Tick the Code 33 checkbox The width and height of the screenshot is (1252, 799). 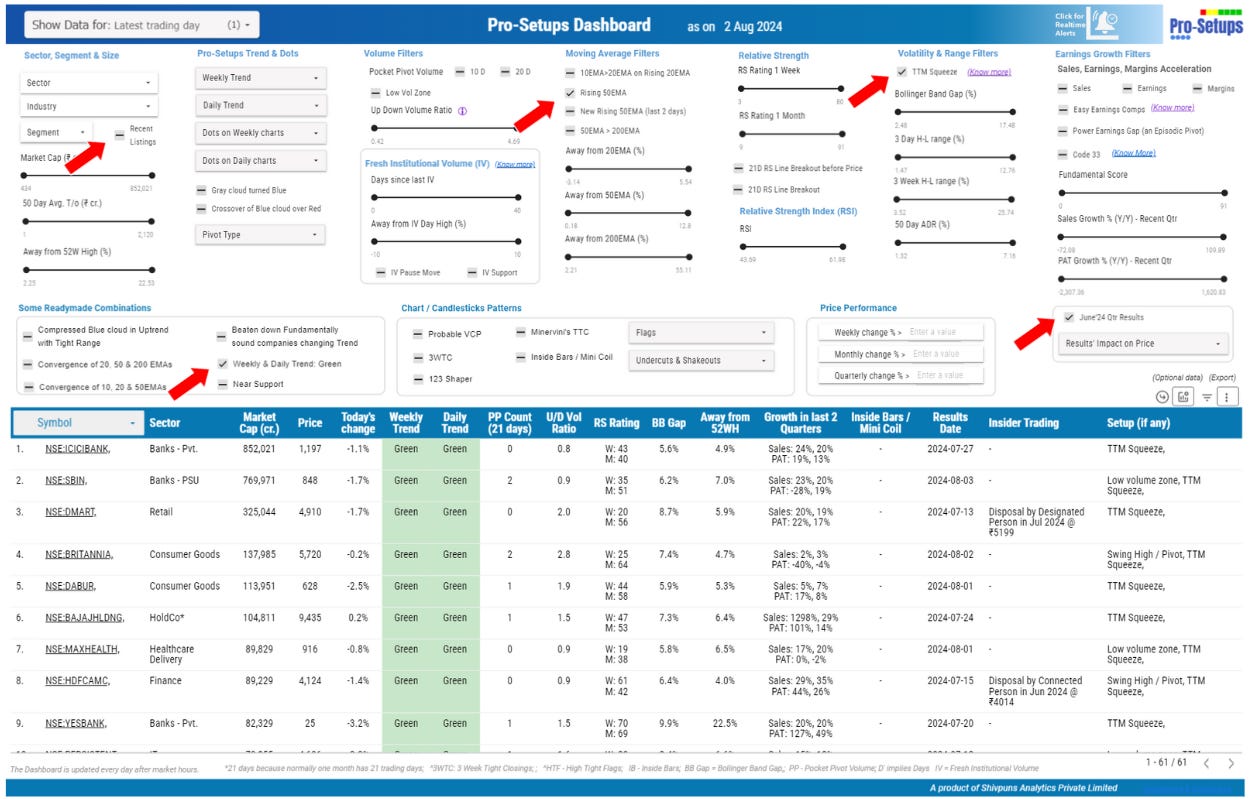pos(1064,154)
